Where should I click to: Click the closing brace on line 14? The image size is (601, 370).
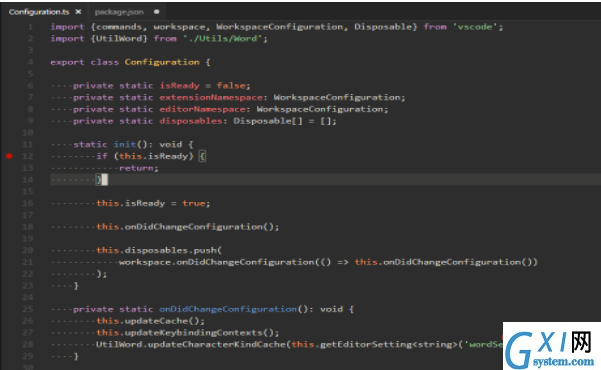coord(99,179)
